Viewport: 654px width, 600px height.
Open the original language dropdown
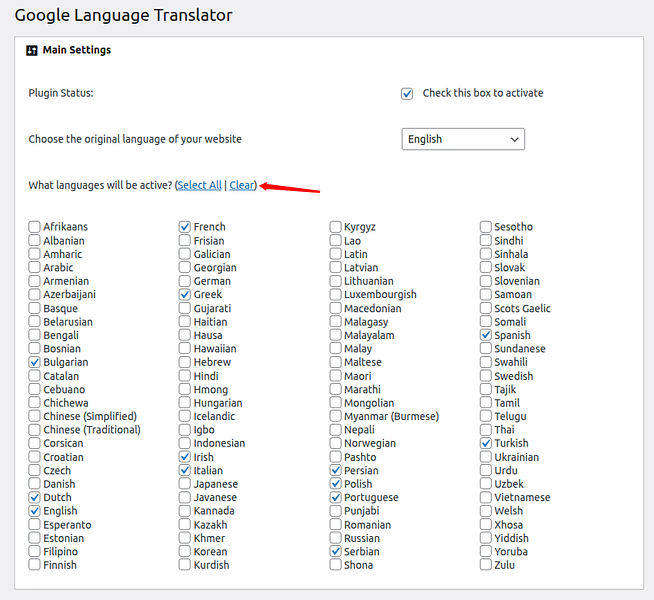coord(463,139)
